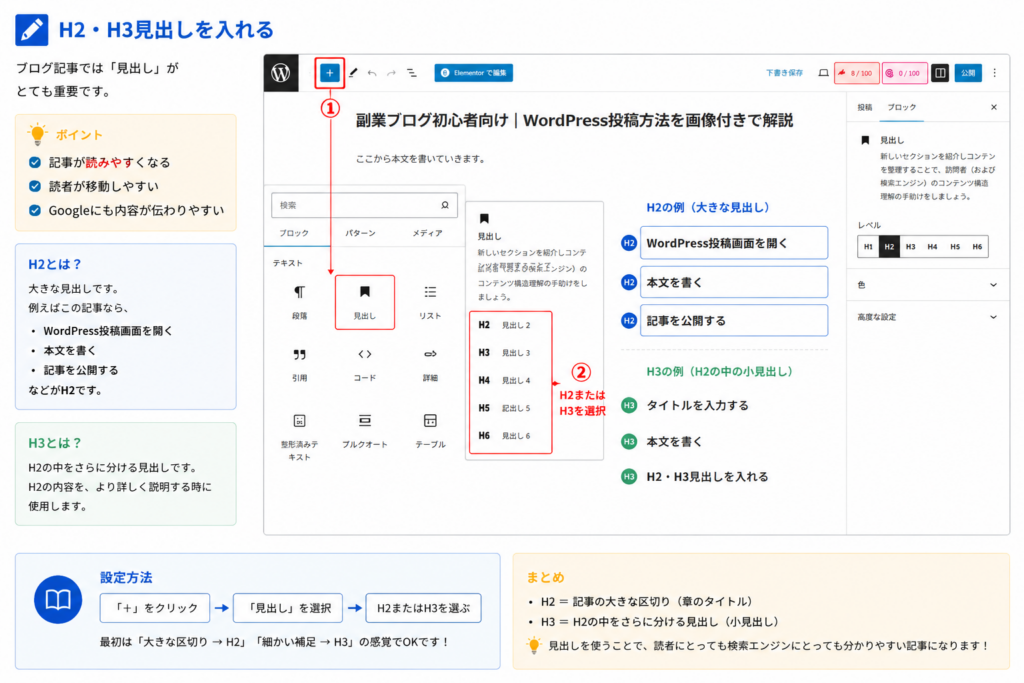The height and width of the screenshot is (683, 1024).
Task: Expand the color settings section
Action: [x=927, y=285]
